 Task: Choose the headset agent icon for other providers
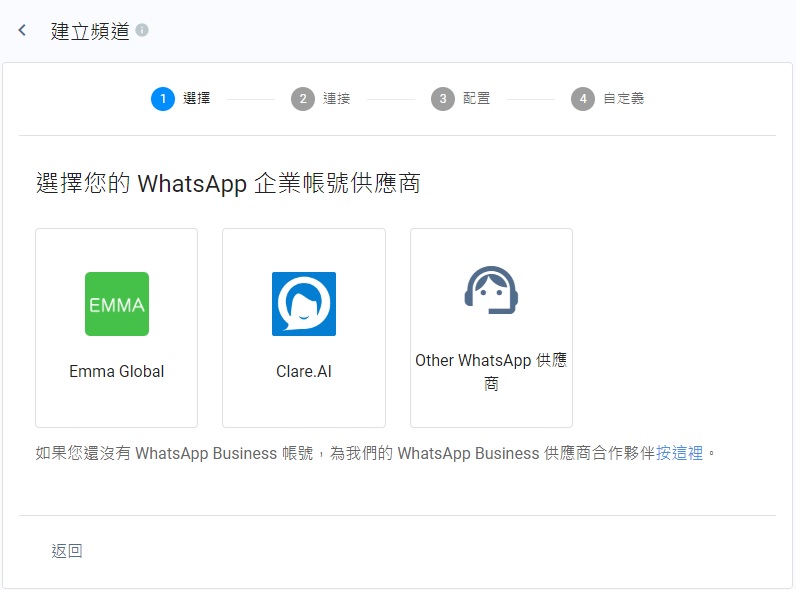[491, 290]
